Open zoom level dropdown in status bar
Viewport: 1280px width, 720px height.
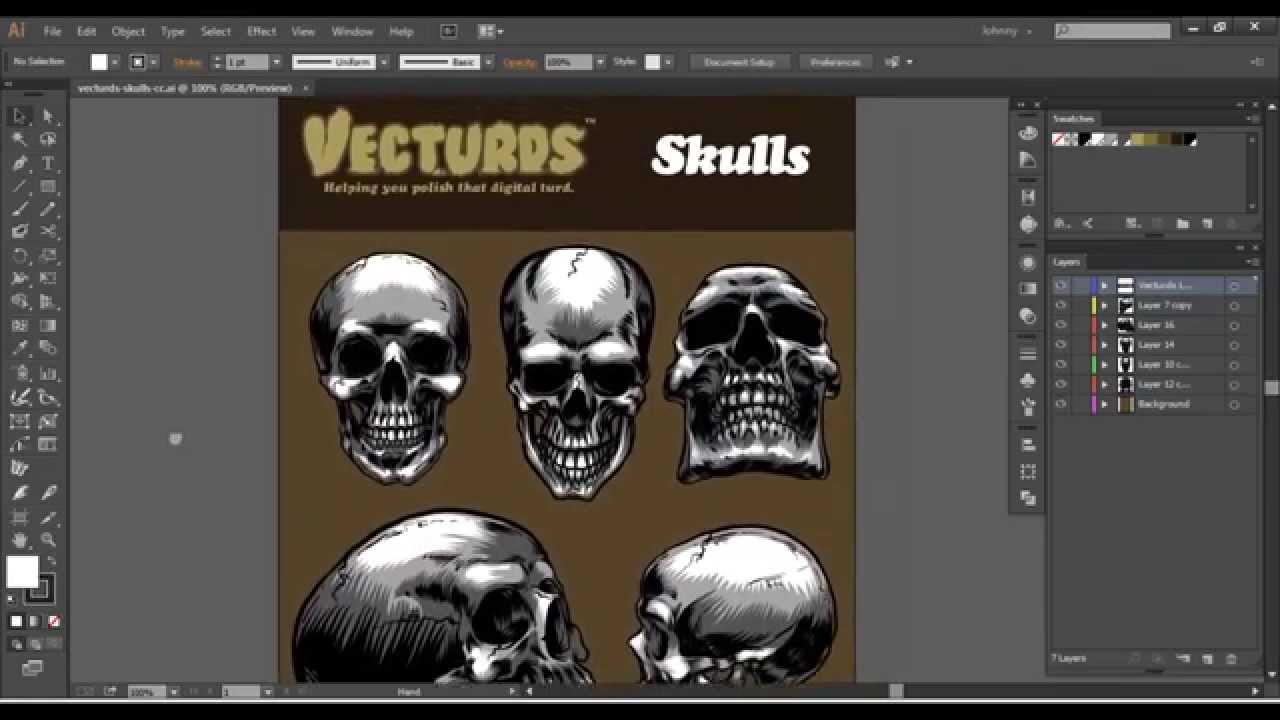pyautogui.click(x=173, y=692)
